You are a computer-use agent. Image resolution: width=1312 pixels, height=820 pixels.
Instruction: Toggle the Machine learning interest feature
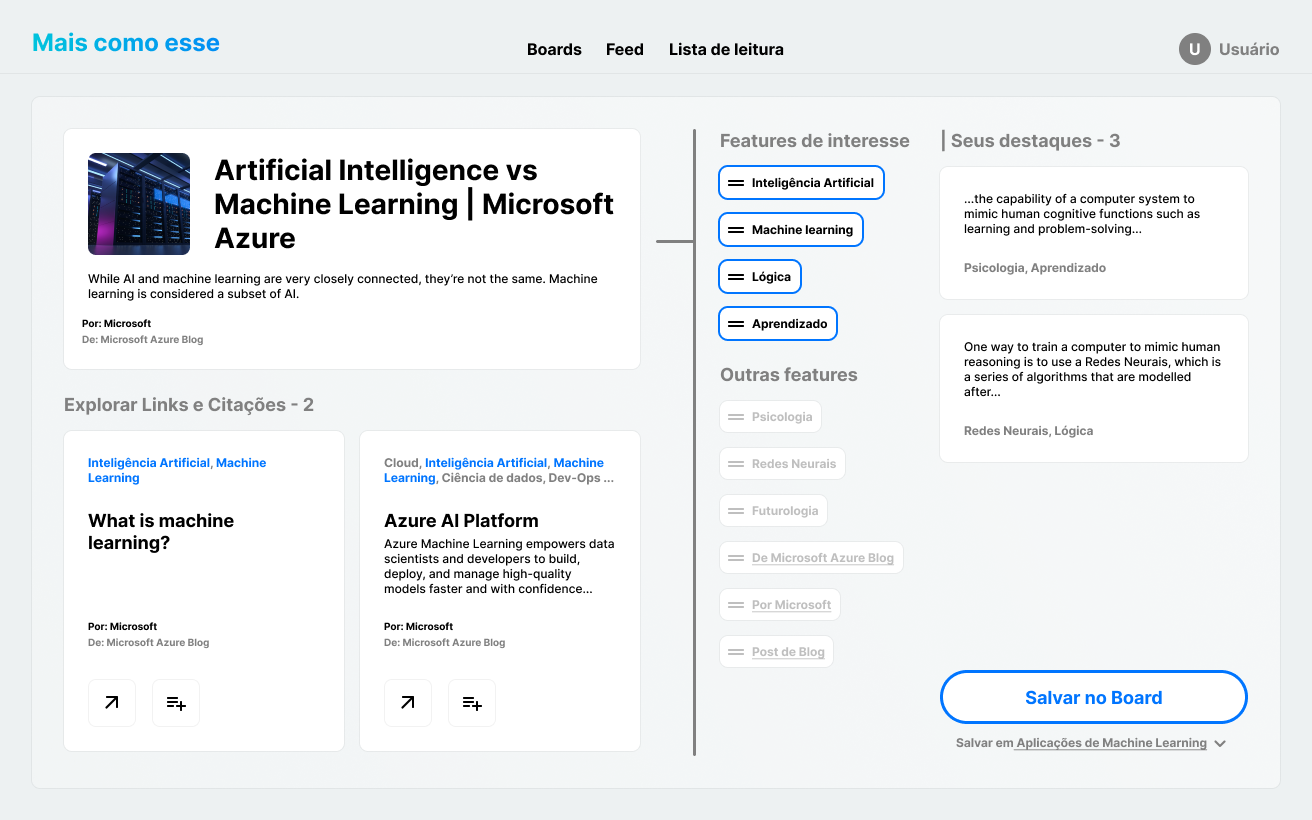[x=791, y=230]
